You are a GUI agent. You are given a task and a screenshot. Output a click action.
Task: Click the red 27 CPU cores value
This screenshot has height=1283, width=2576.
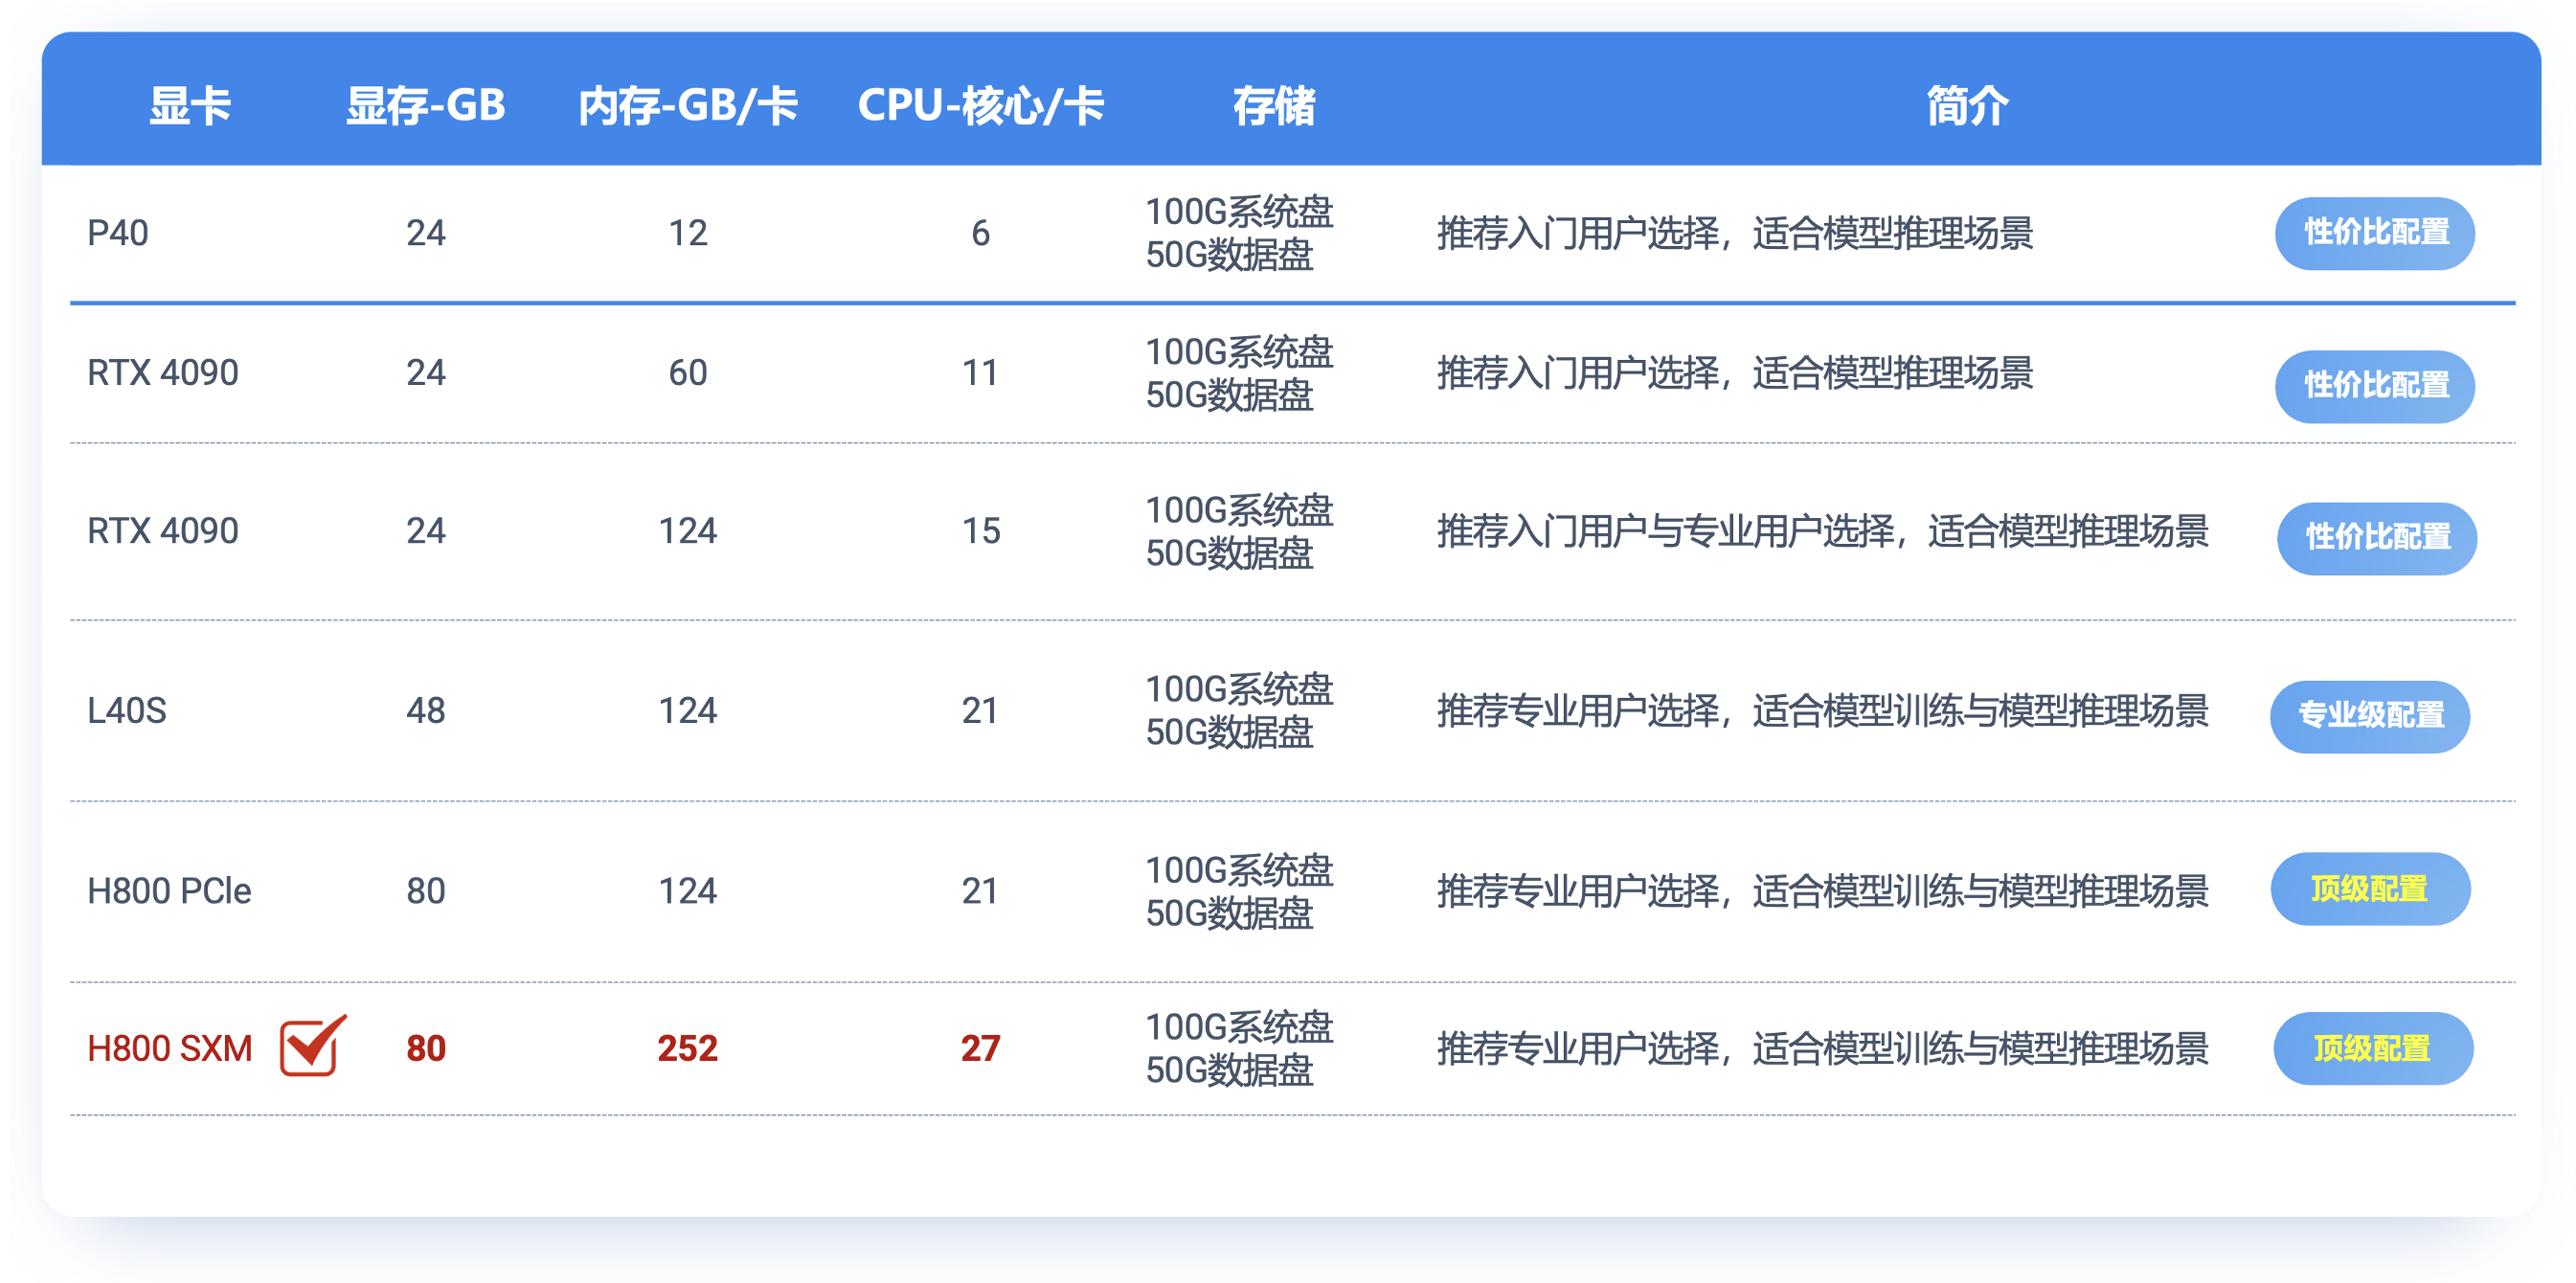(981, 1049)
